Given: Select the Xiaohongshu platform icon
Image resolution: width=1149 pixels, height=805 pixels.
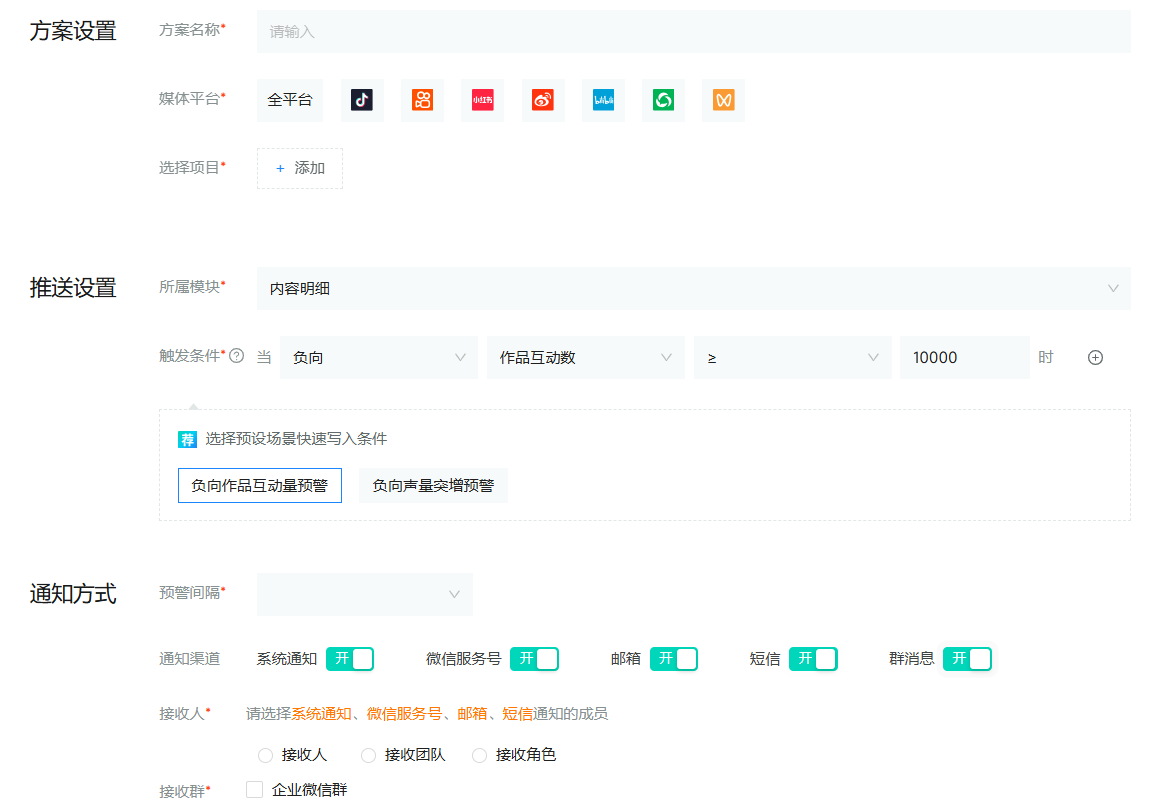Looking at the screenshot, I should pos(483,100).
